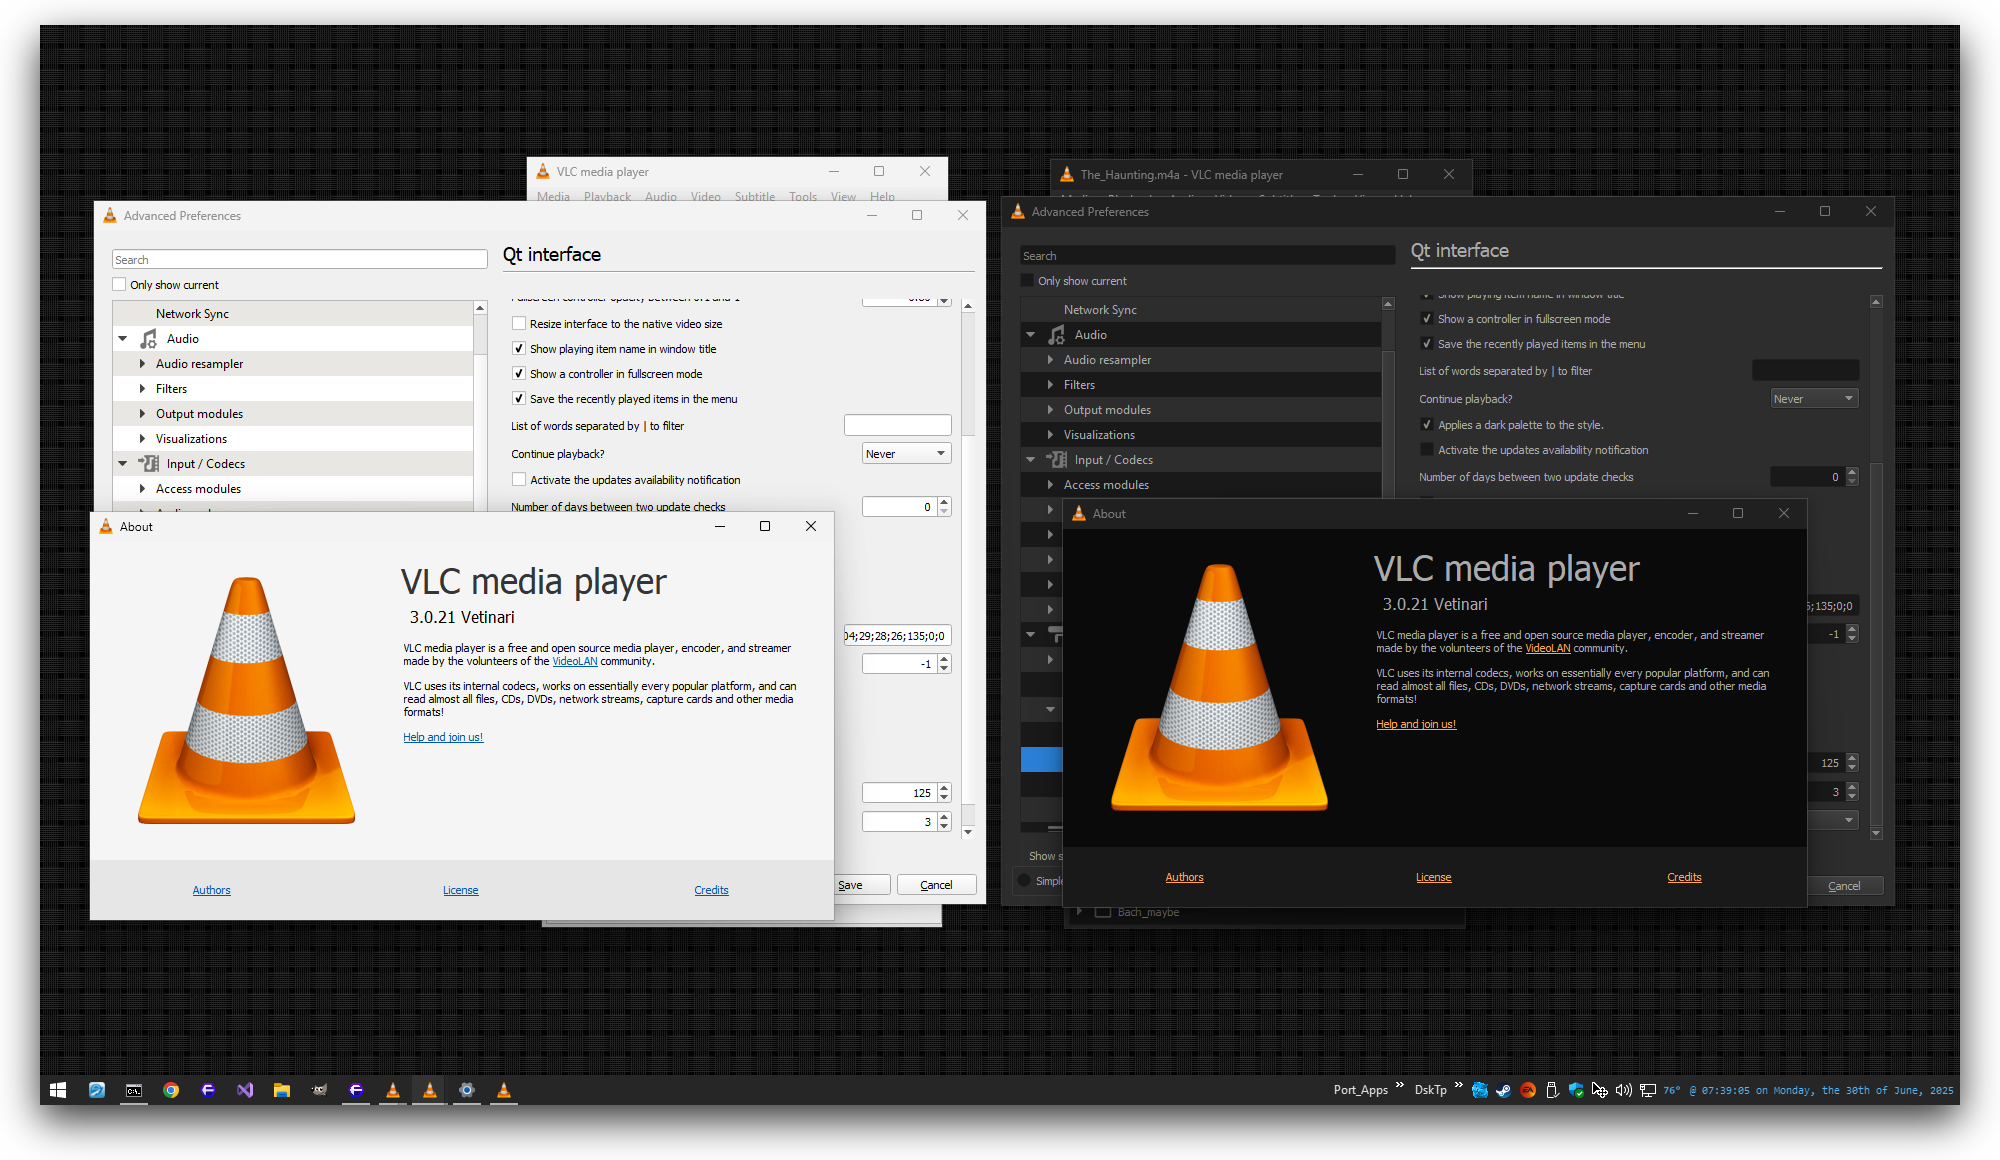The height and width of the screenshot is (1160, 2000).
Task: Toggle 'Save the recently played items' in light window
Action: (519, 399)
